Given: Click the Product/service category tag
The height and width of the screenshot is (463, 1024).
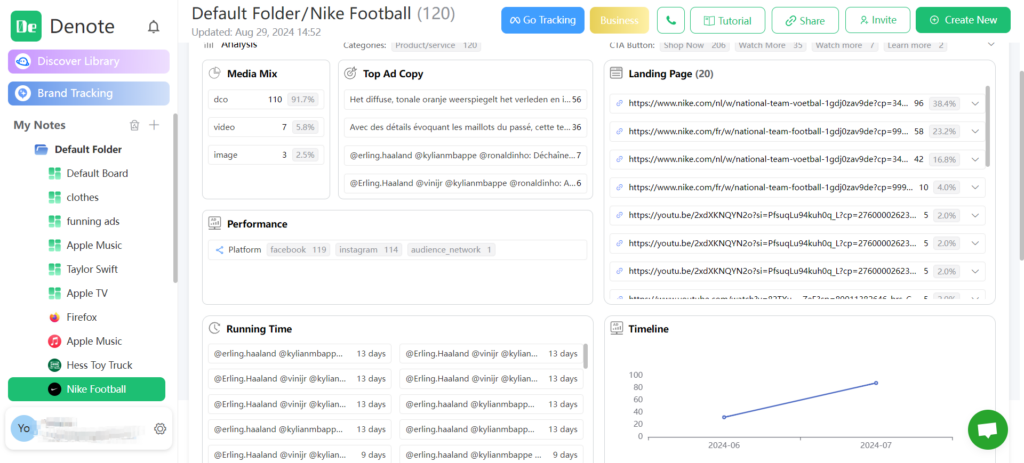Looking at the screenshot, I should [436, 46].
